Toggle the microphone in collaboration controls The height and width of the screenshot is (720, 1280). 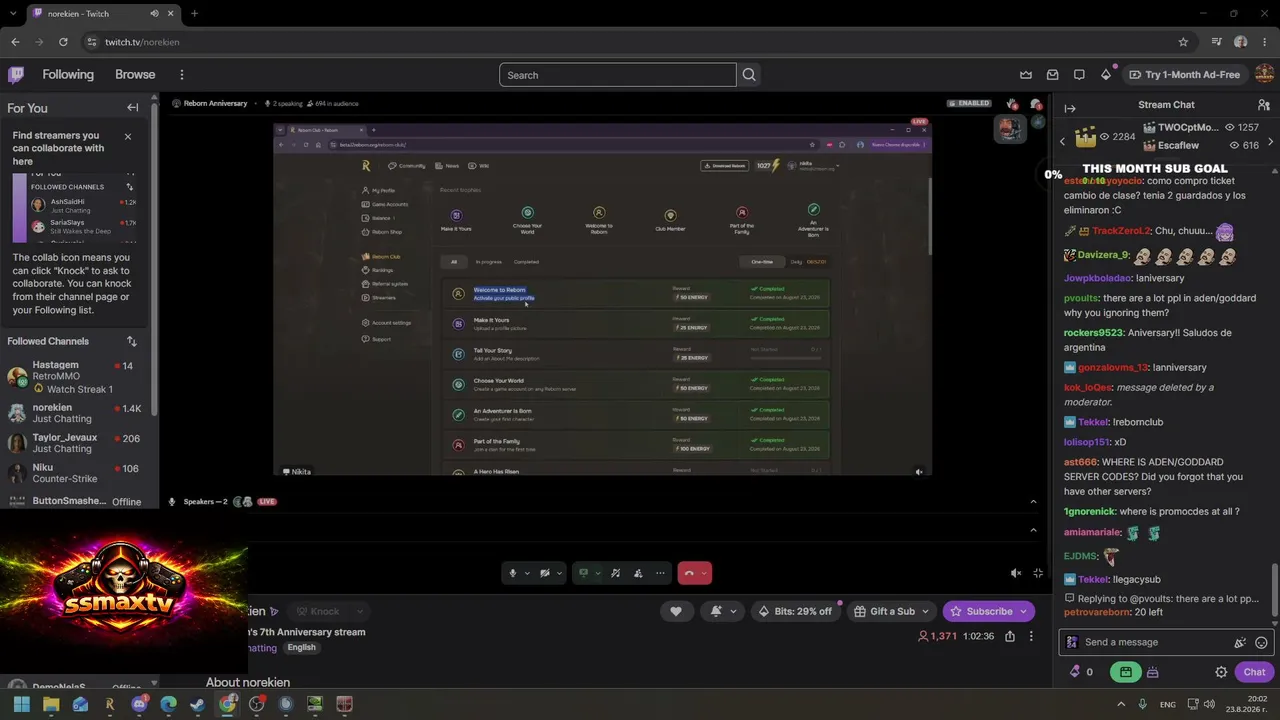click(x=513, y=573)
